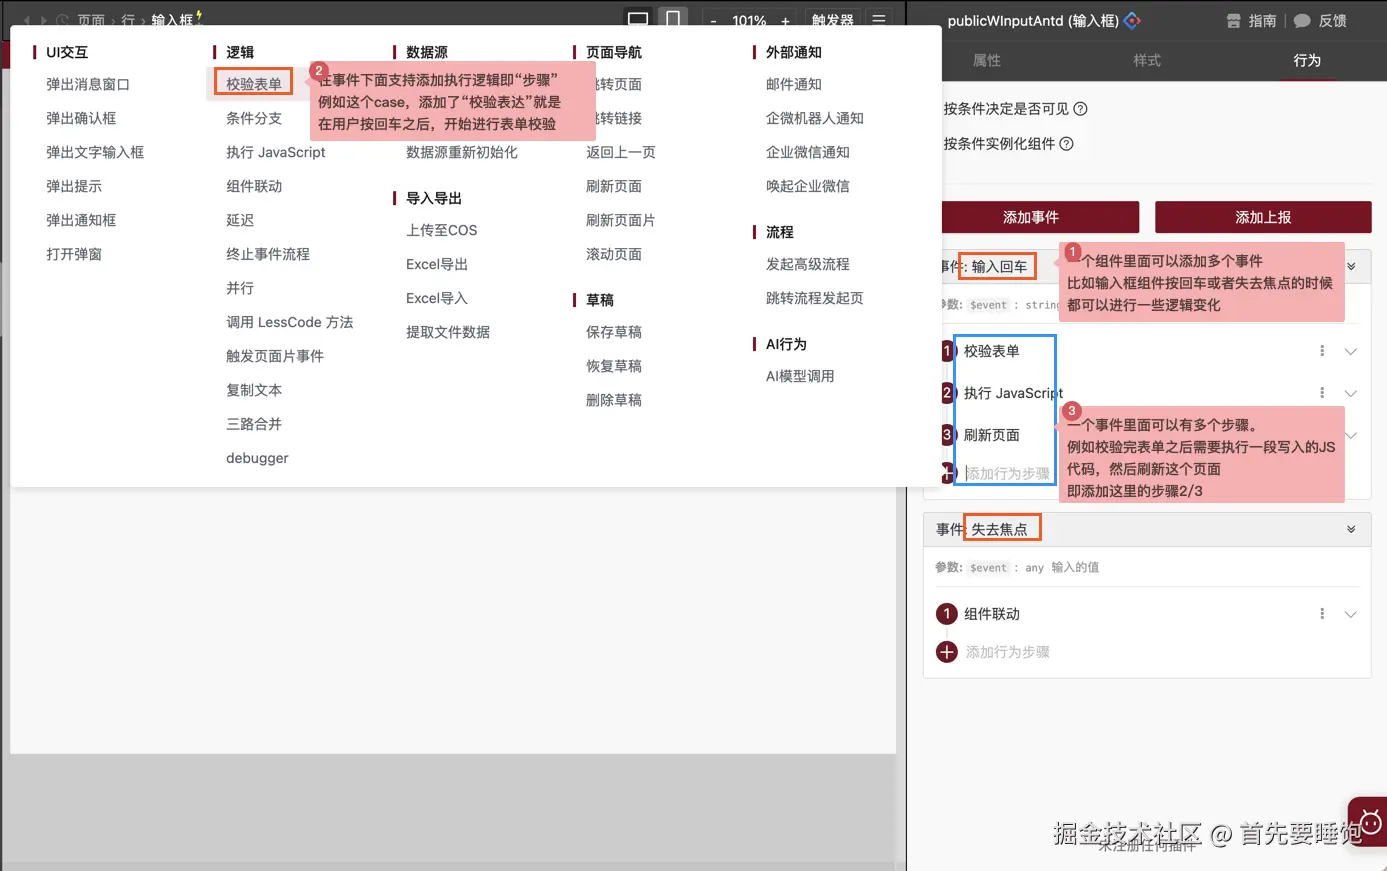
Task: Select 打开弹窗 action
Action: pos(74,254)
